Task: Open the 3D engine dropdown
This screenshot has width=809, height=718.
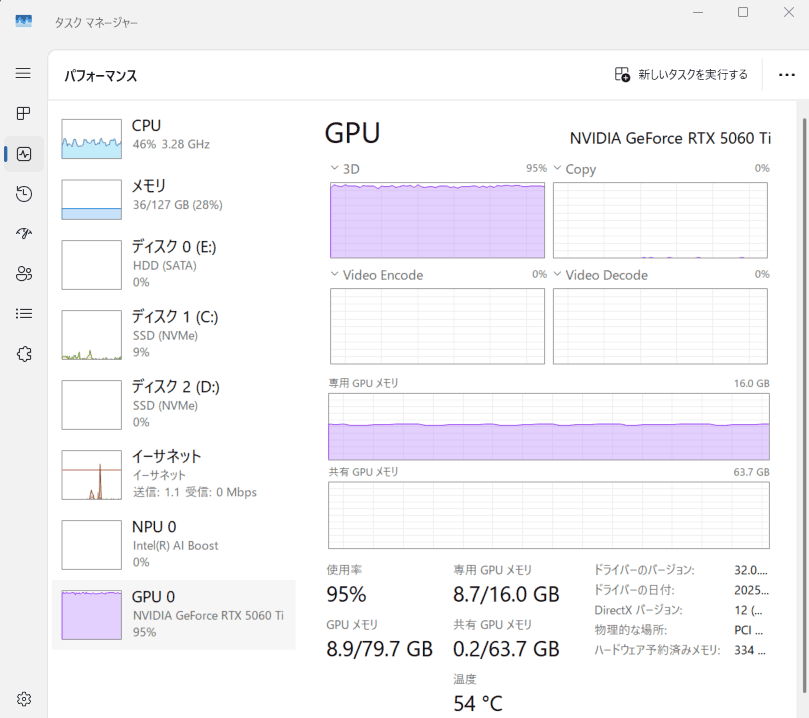Action: click(333, 168)
